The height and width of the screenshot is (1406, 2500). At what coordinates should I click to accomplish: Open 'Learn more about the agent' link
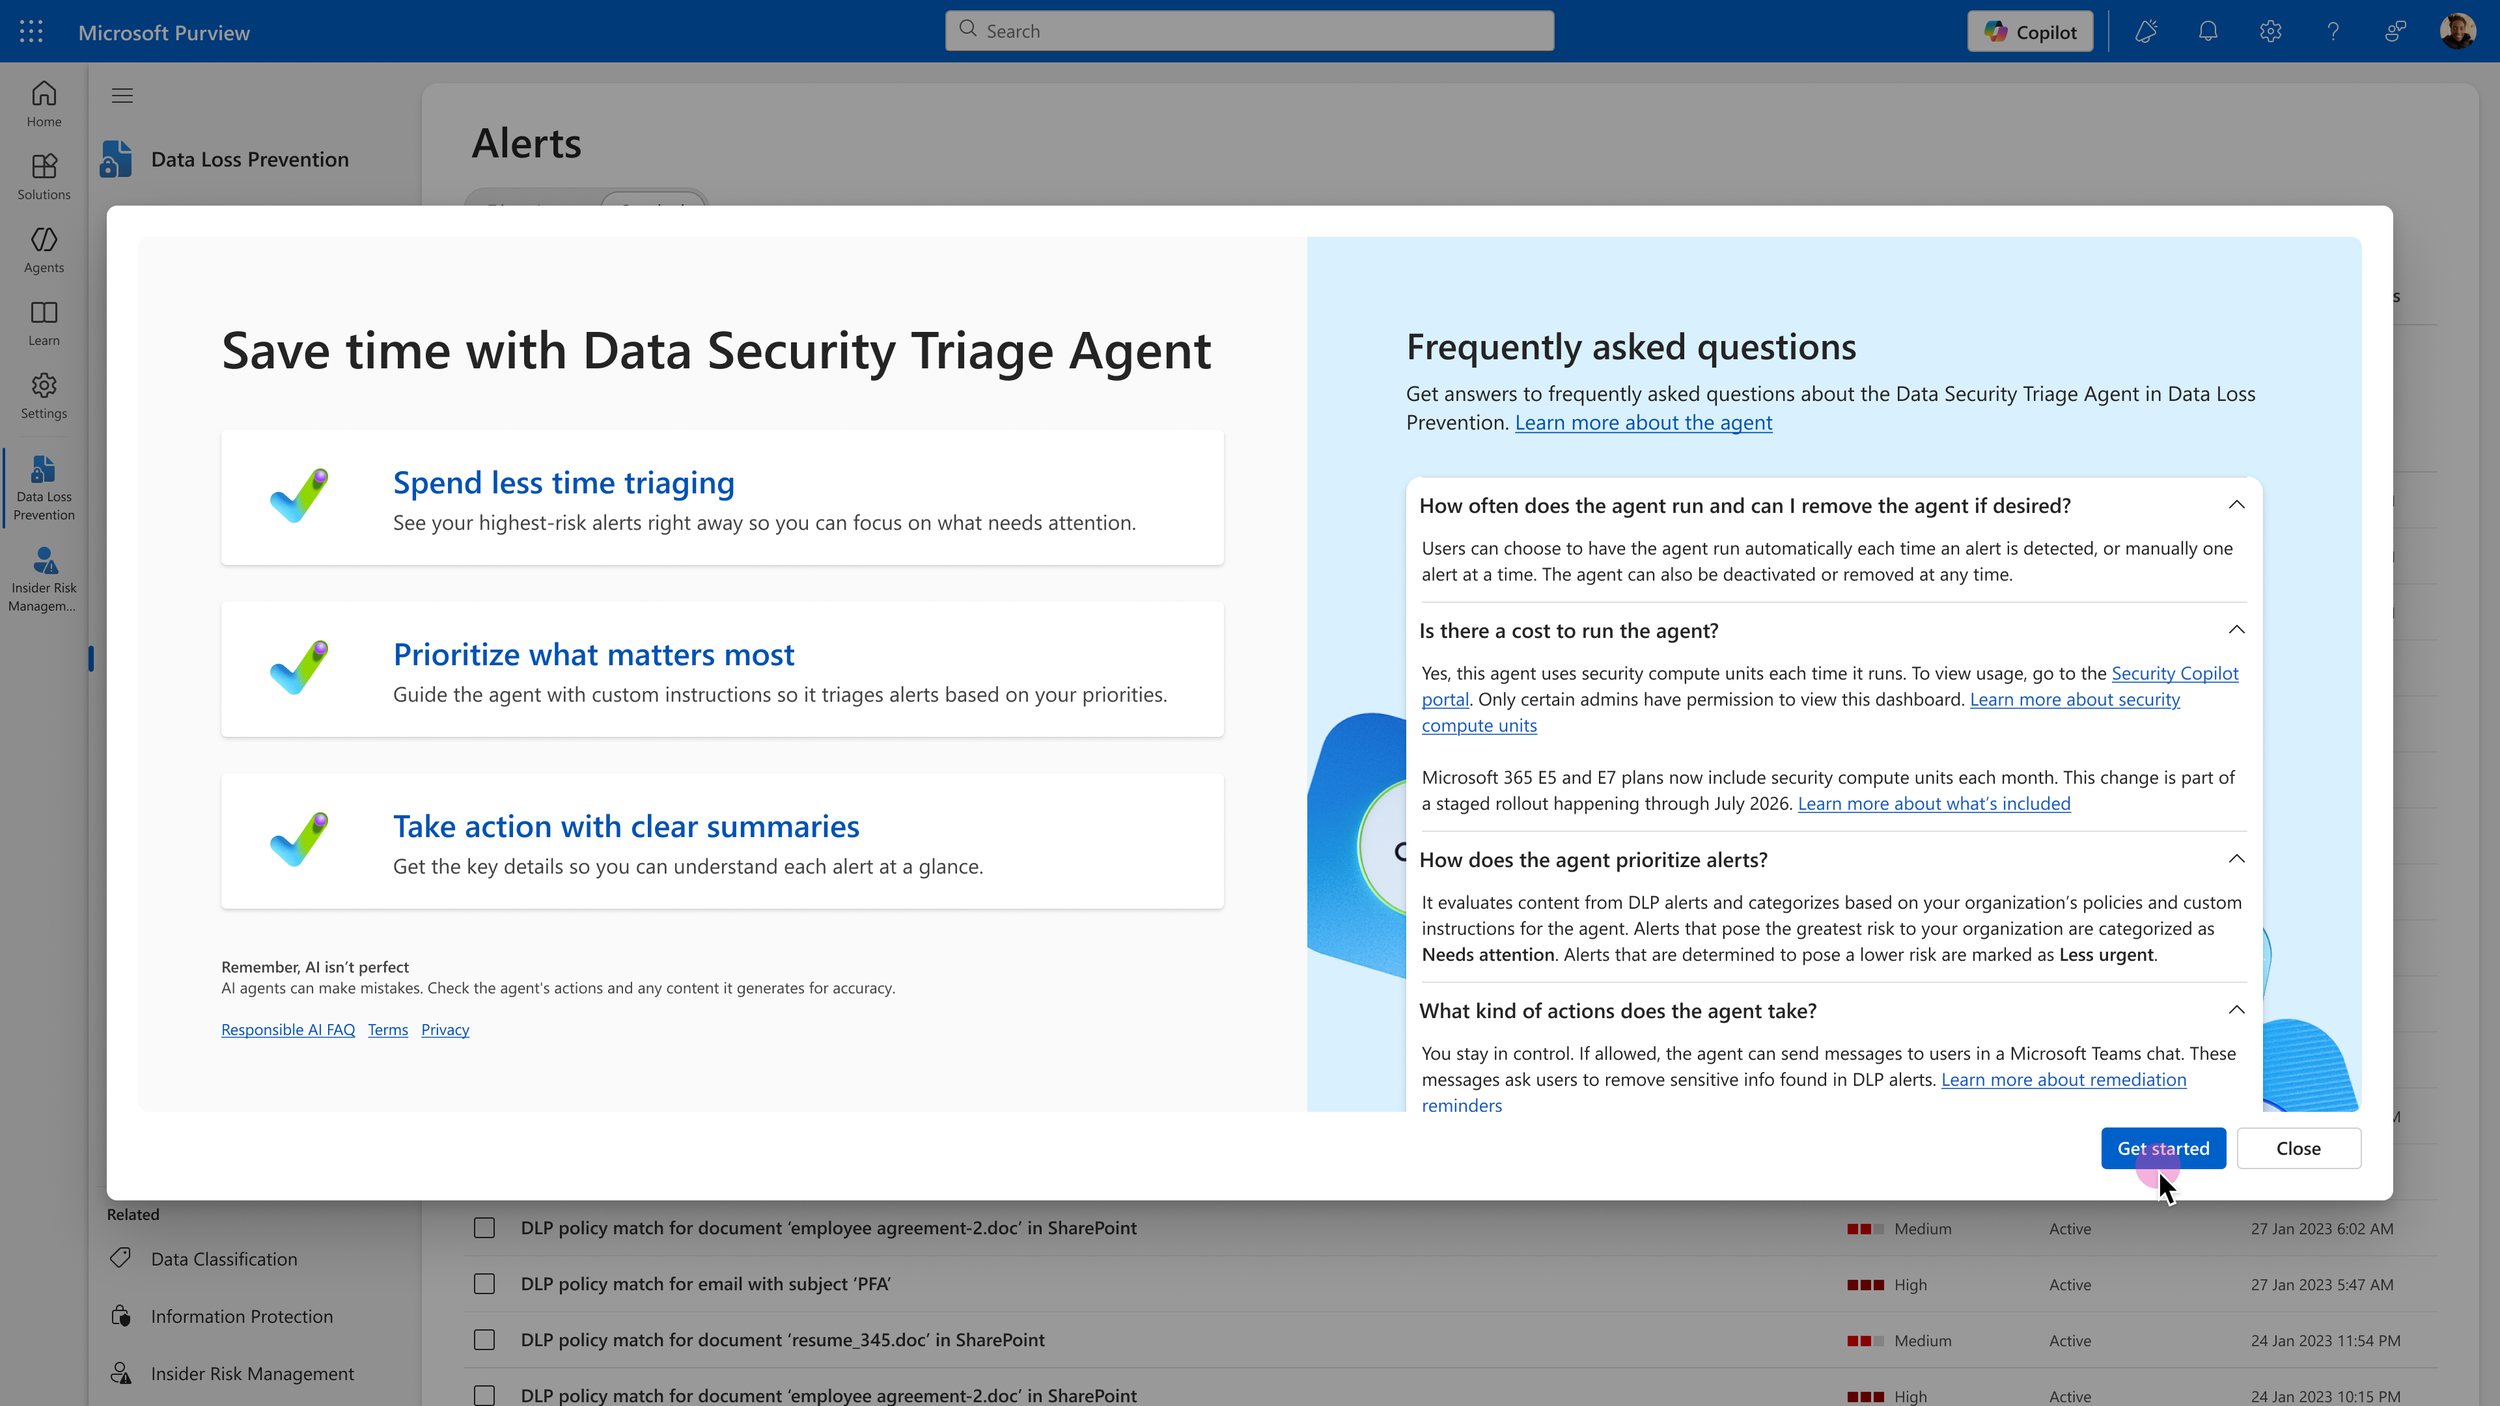point(1643,423)
